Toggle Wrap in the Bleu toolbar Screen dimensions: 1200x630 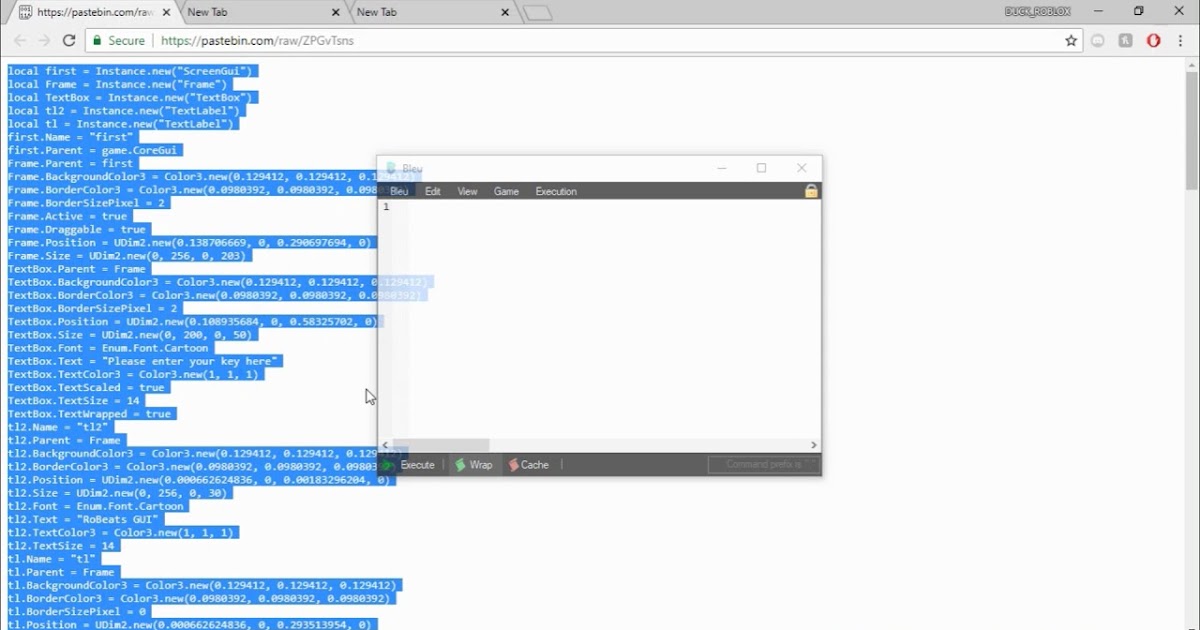click(473, 465)
